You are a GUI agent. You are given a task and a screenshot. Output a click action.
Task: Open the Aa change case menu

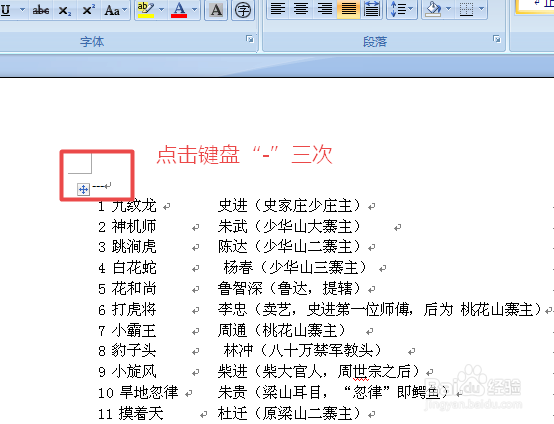[115, 10]
